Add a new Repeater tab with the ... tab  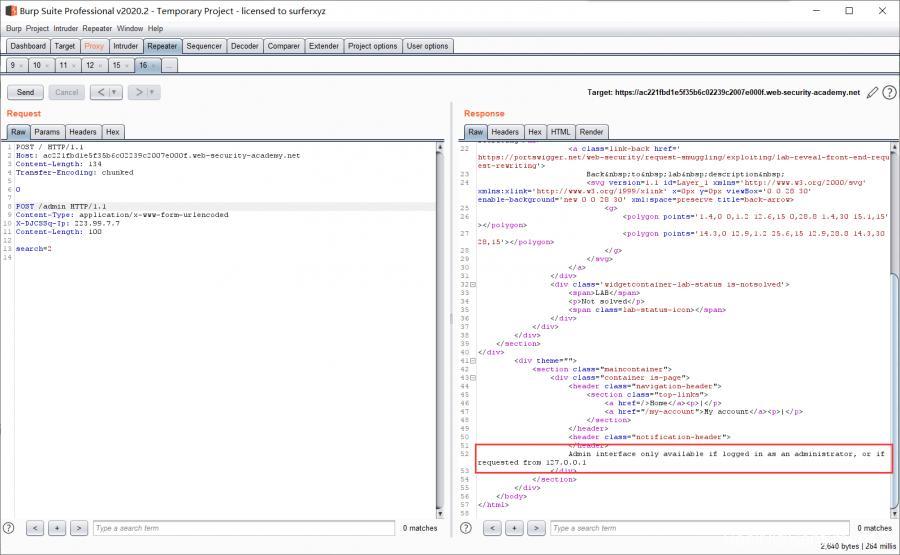[169, 65]
